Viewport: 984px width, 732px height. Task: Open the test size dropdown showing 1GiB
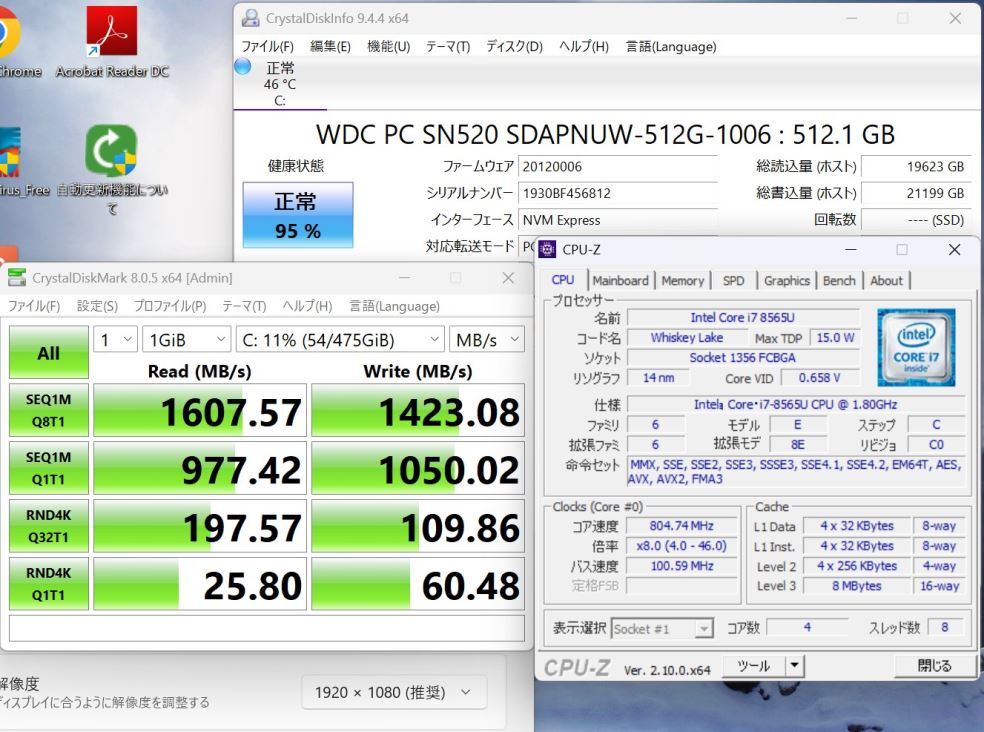tap(186, 340)
